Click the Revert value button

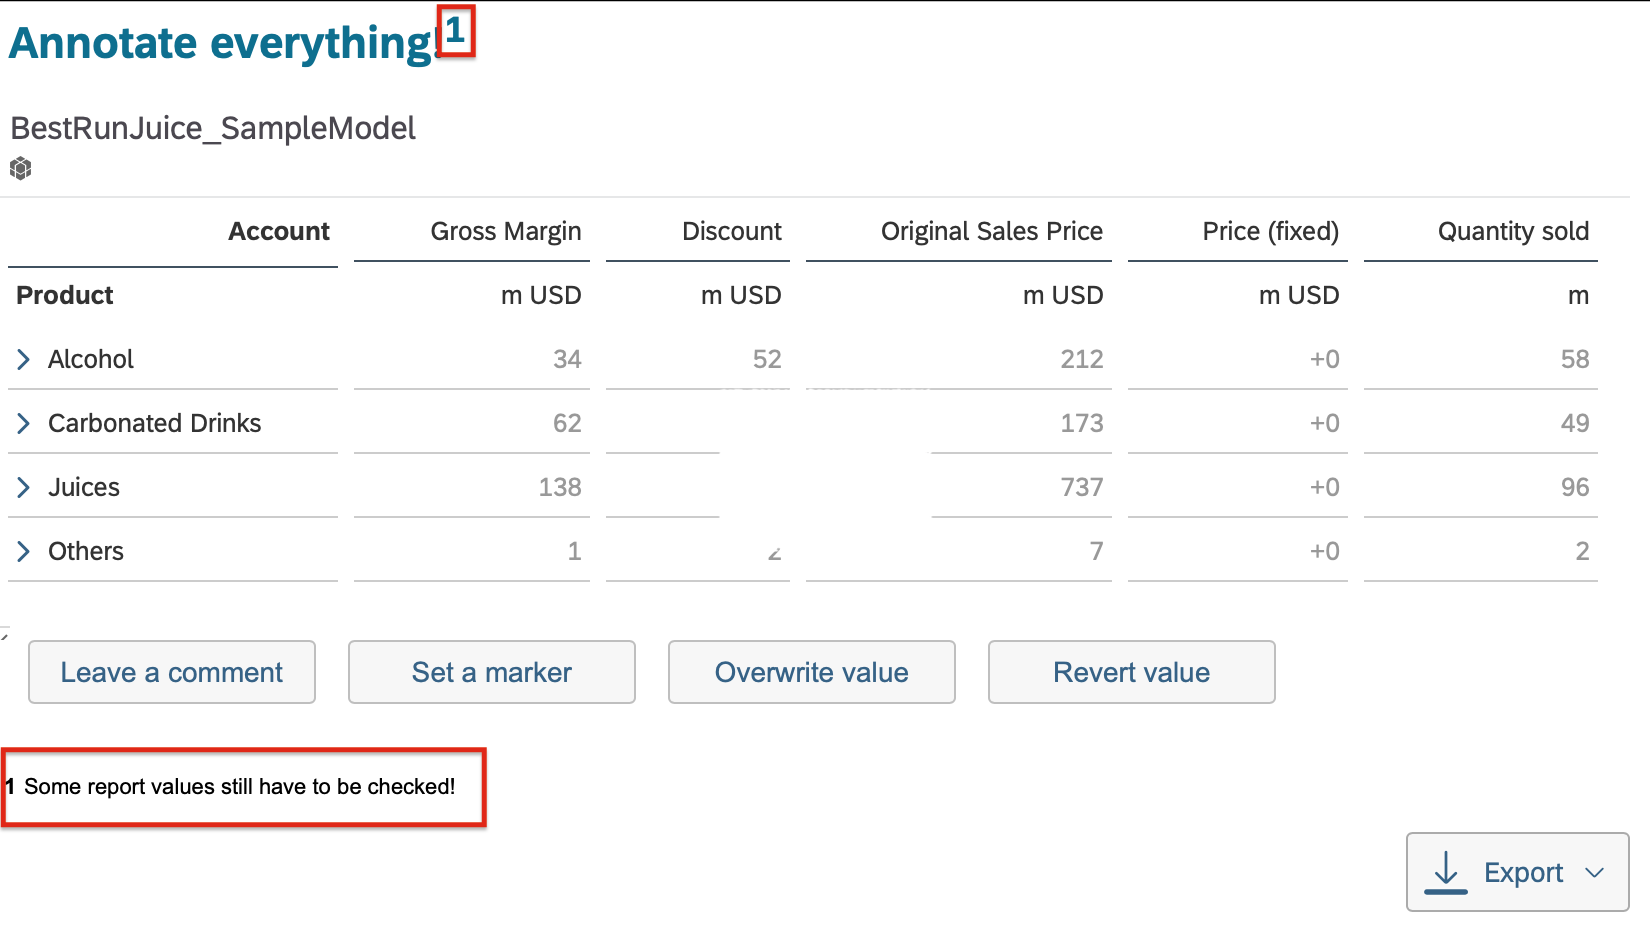[x=1132, y=672]
